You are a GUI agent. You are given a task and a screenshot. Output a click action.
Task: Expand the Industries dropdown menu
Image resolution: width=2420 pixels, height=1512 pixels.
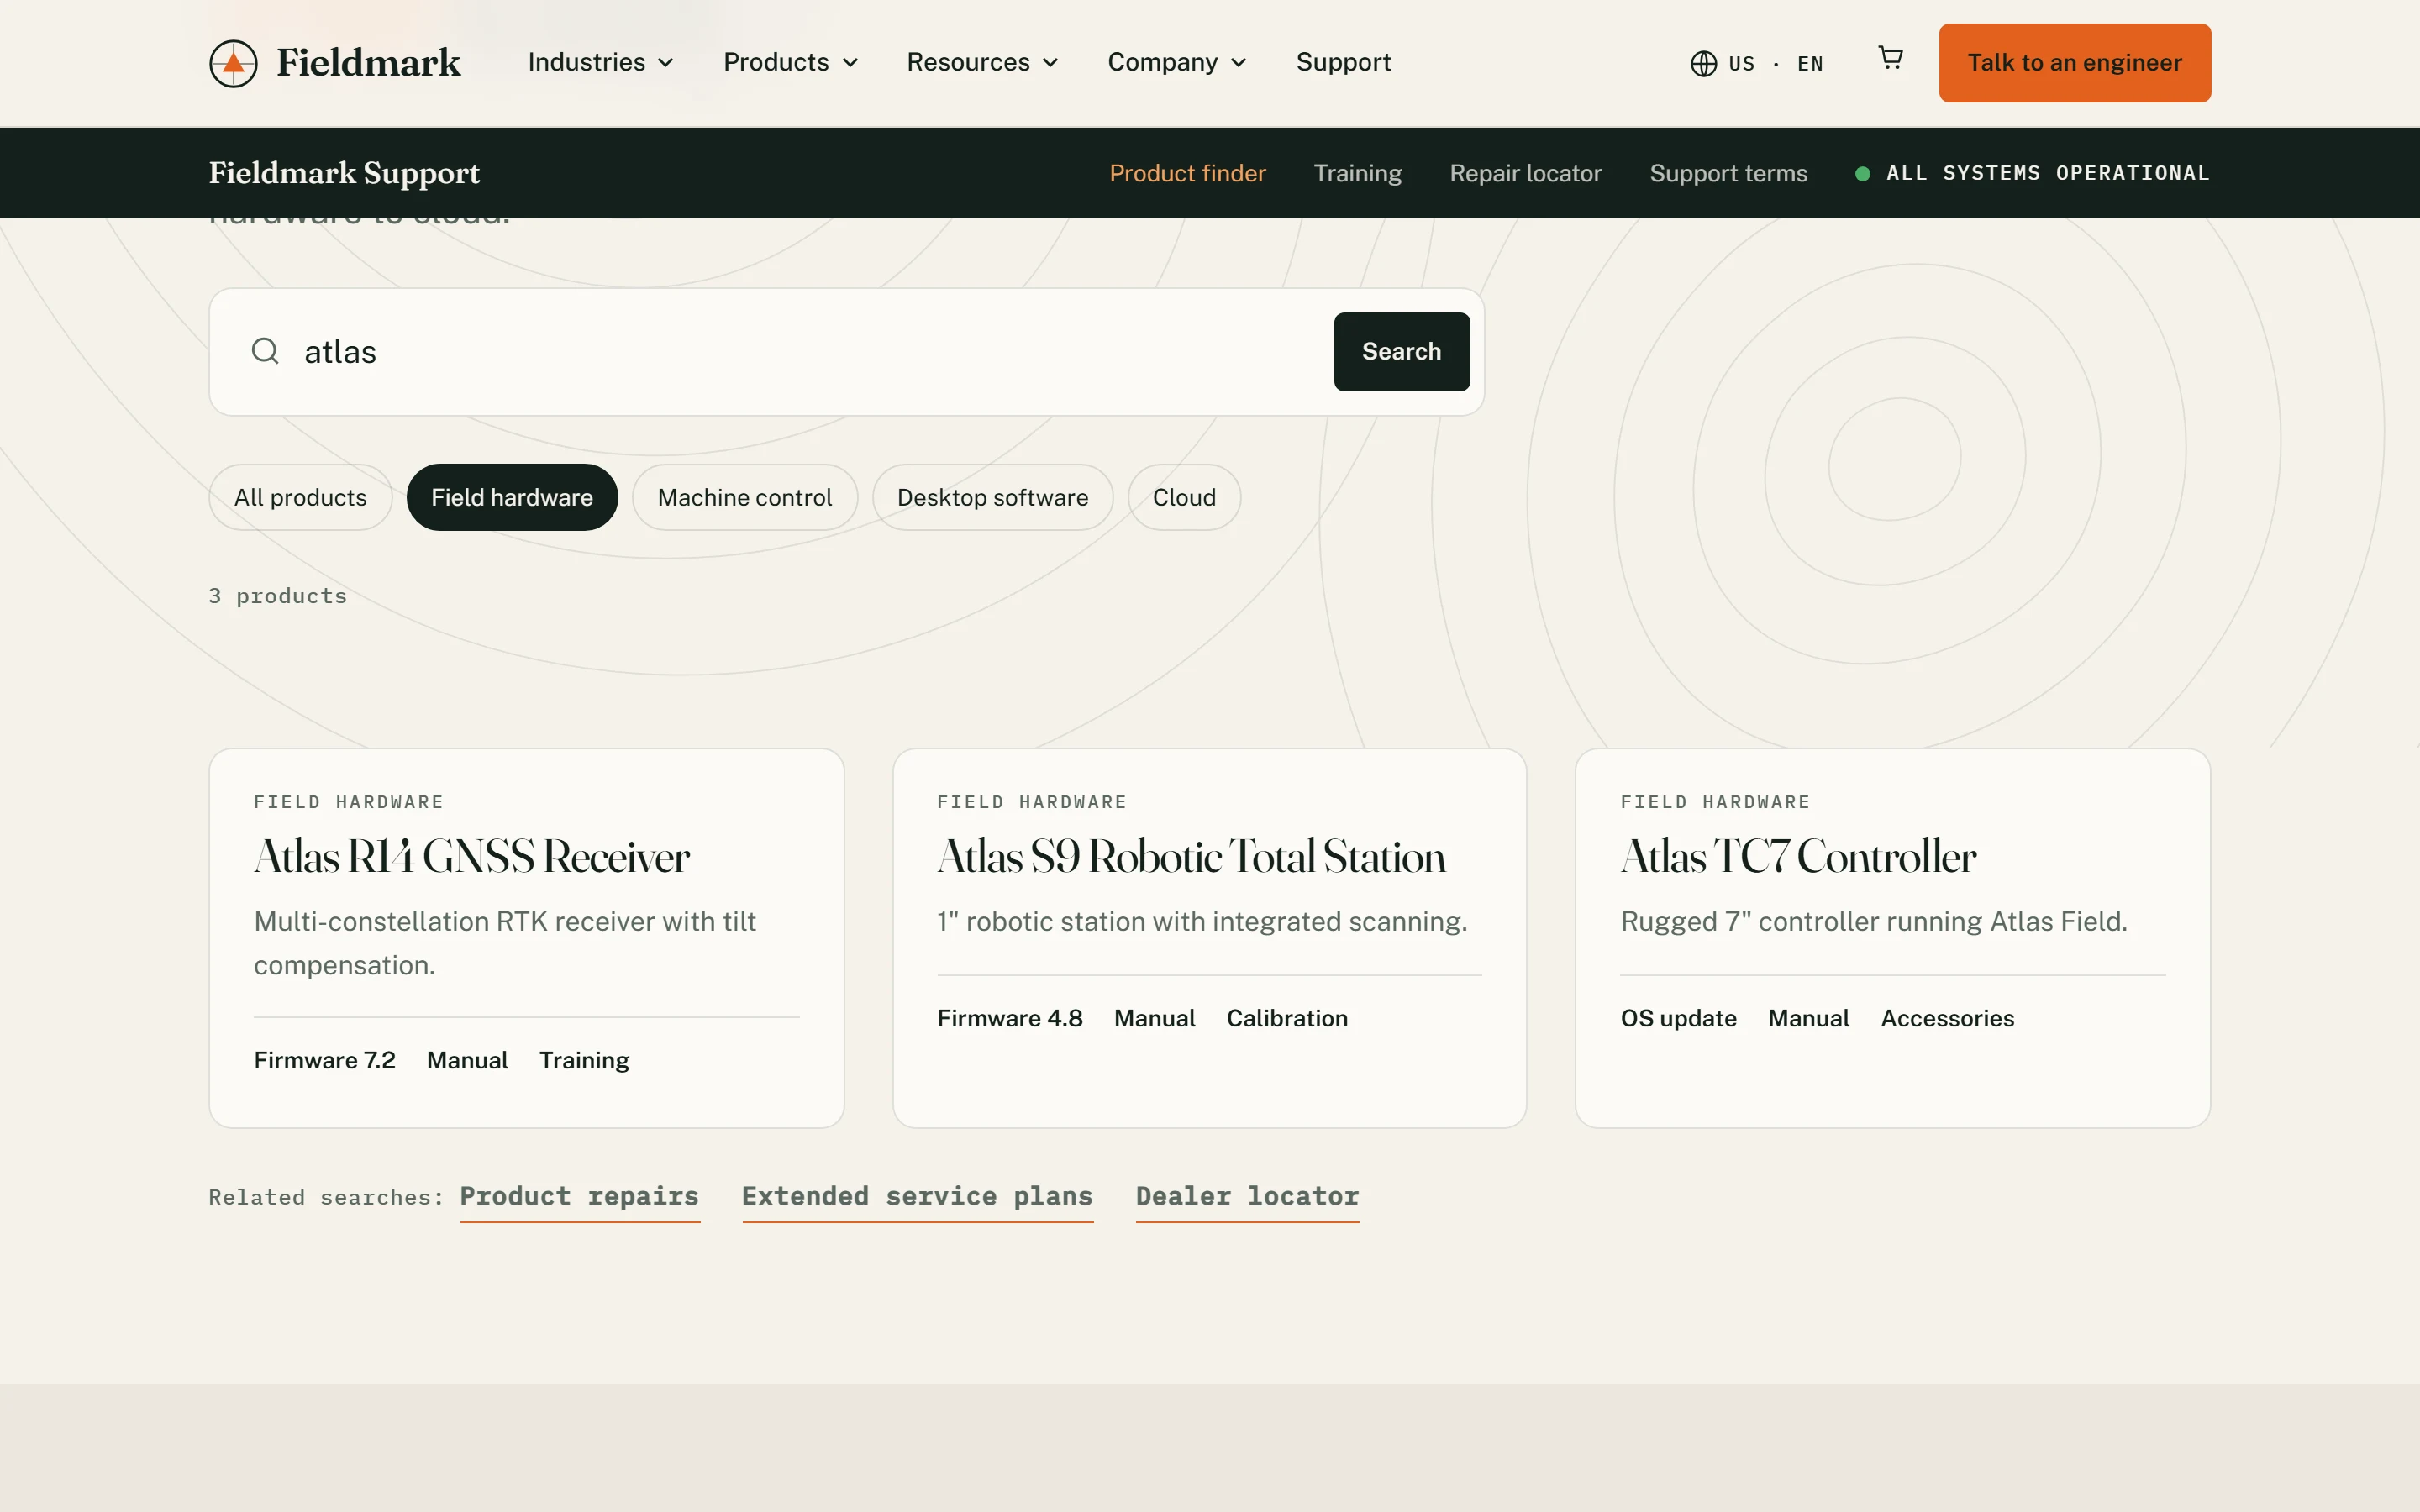[600, 62]
